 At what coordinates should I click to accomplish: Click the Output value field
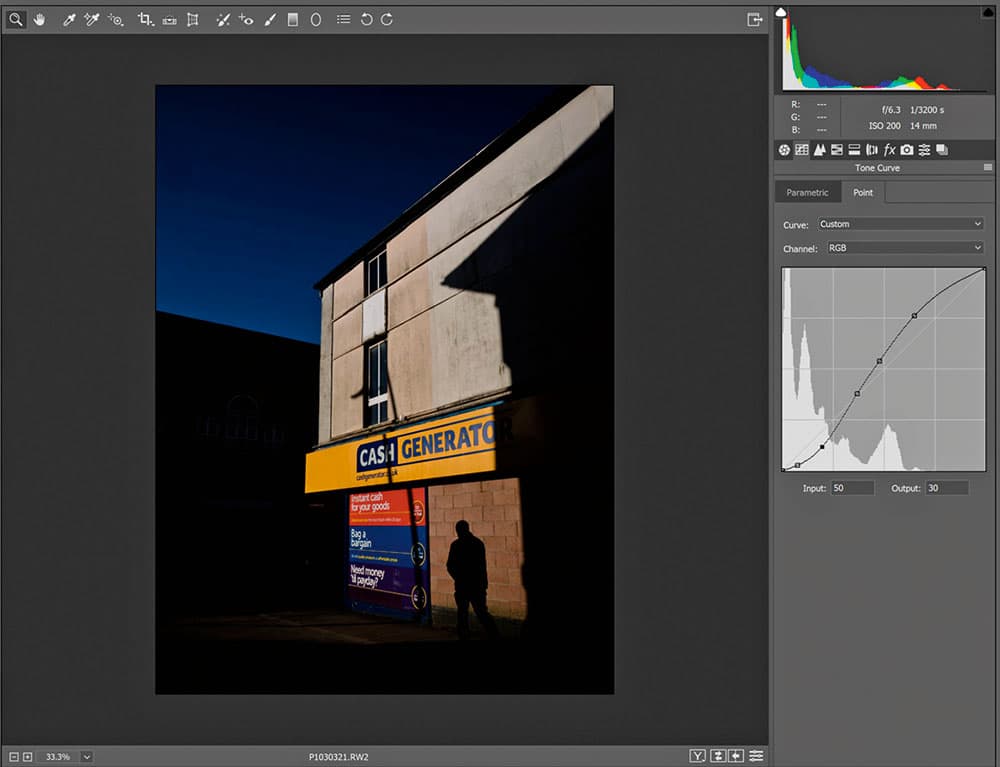(x=947, y=488)
